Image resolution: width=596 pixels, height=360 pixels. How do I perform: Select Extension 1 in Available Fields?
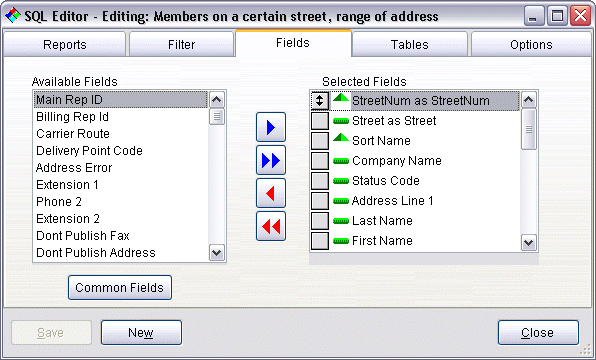120,185
